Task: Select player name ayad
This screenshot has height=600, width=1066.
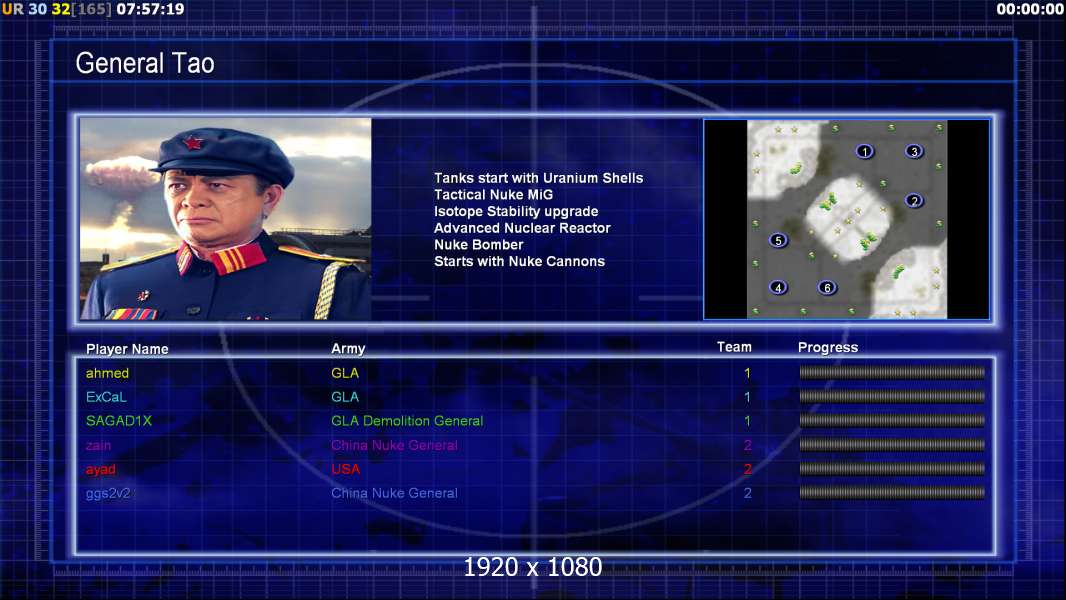Action: (101, 470)
